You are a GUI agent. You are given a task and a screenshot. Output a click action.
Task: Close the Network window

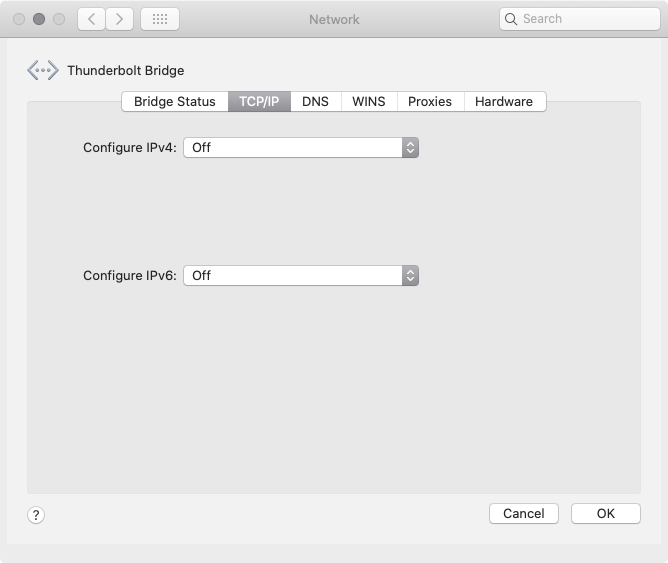click(20, 19)
